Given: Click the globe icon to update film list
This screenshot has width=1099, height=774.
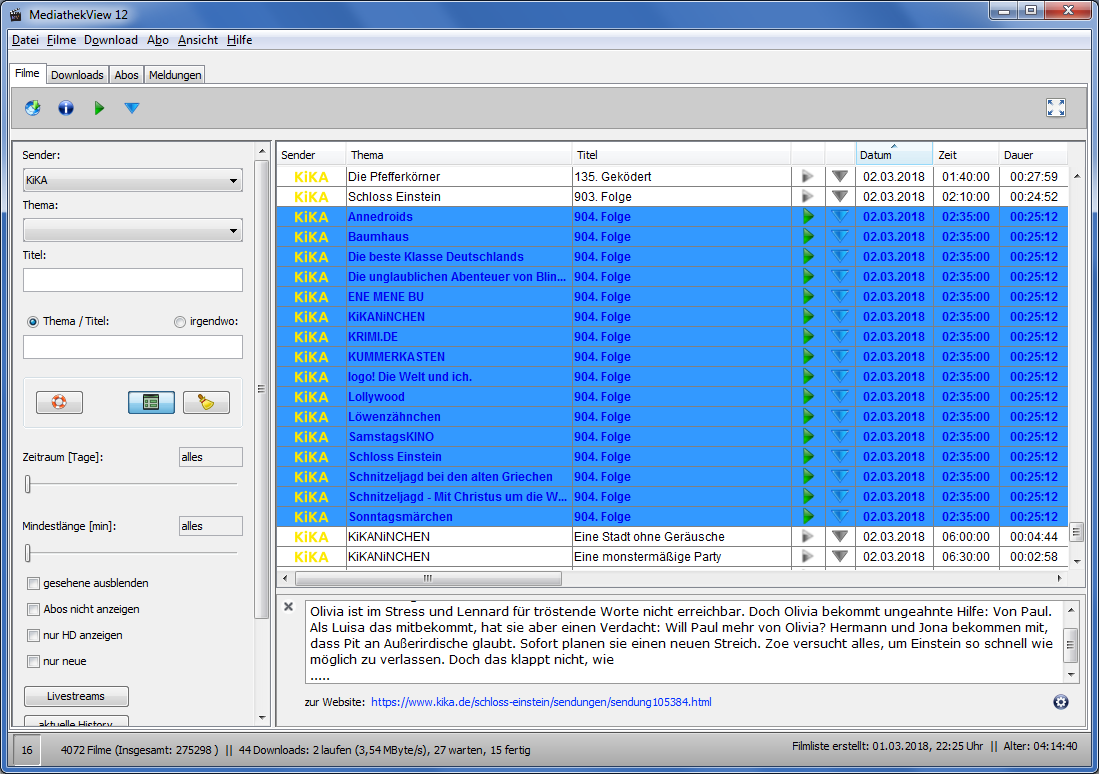Looking at the screenshot, I should click(x=33, y=108).
